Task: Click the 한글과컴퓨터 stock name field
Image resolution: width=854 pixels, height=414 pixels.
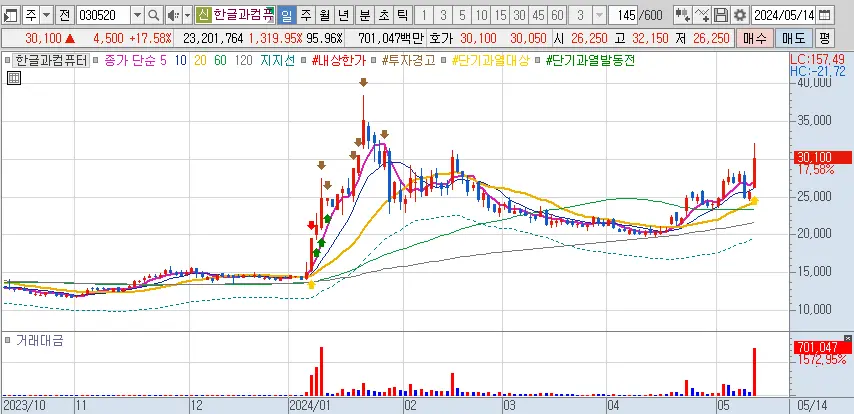Action: pyautogui.click(x=242, y=15)
